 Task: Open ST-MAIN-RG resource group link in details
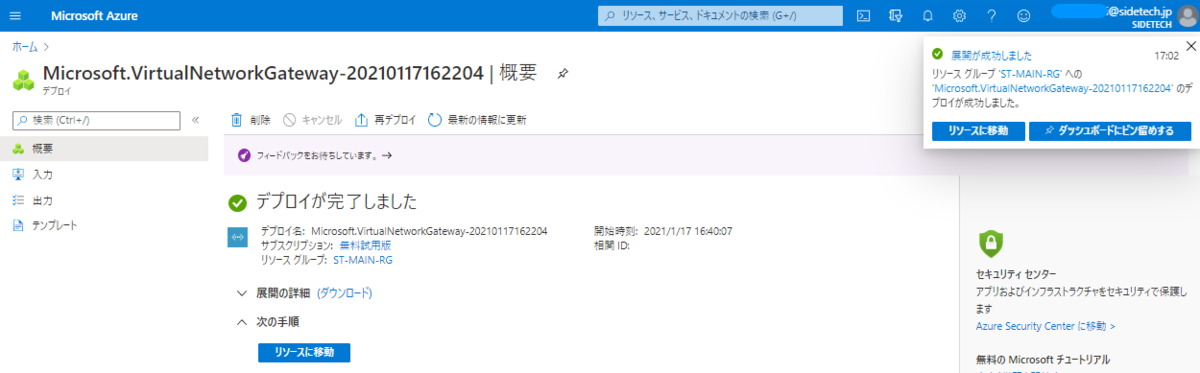click(363, 259)
